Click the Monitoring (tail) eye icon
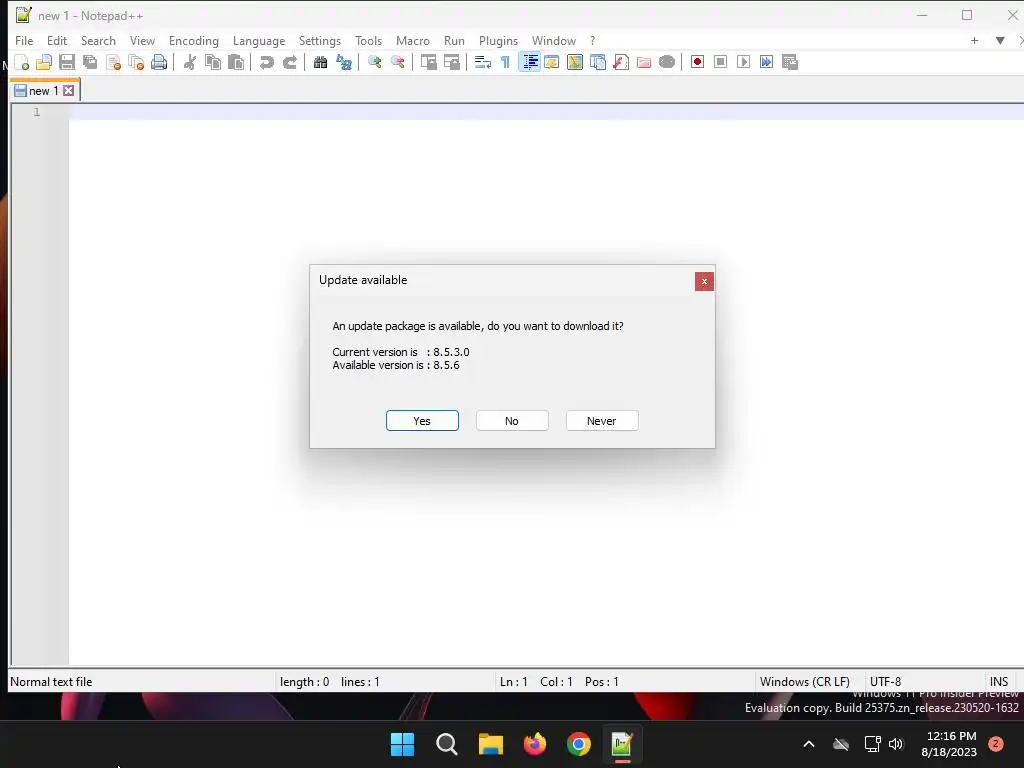The height and width of the screenshot is (768, 1024). [667, 62]
